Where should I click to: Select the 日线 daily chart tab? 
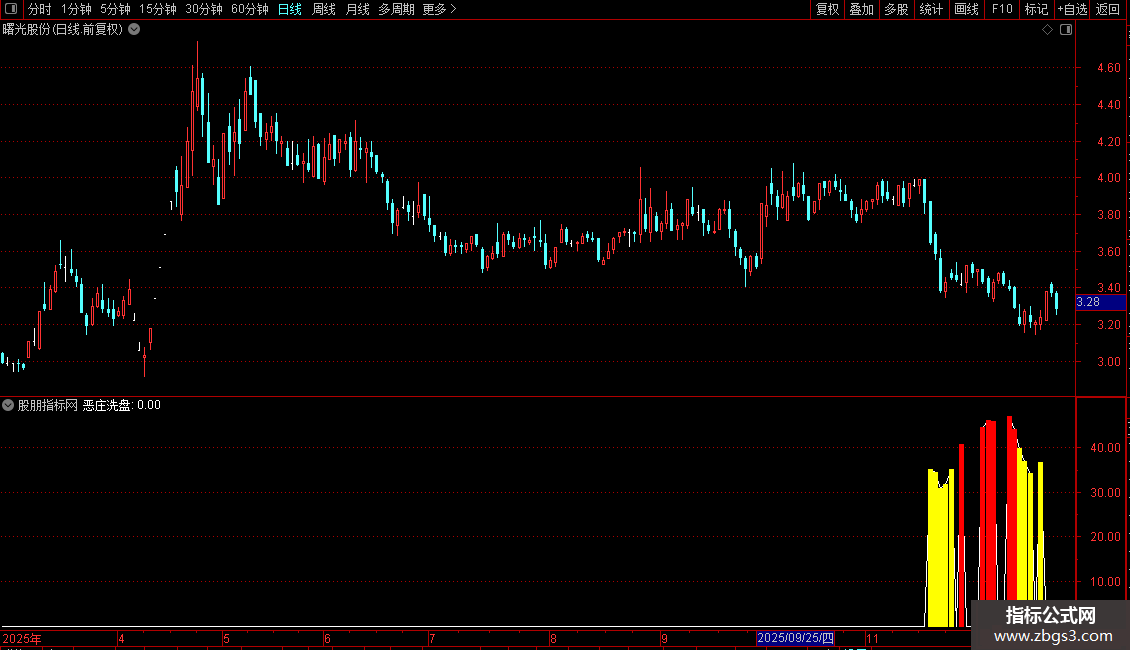[x=290, y=9]
